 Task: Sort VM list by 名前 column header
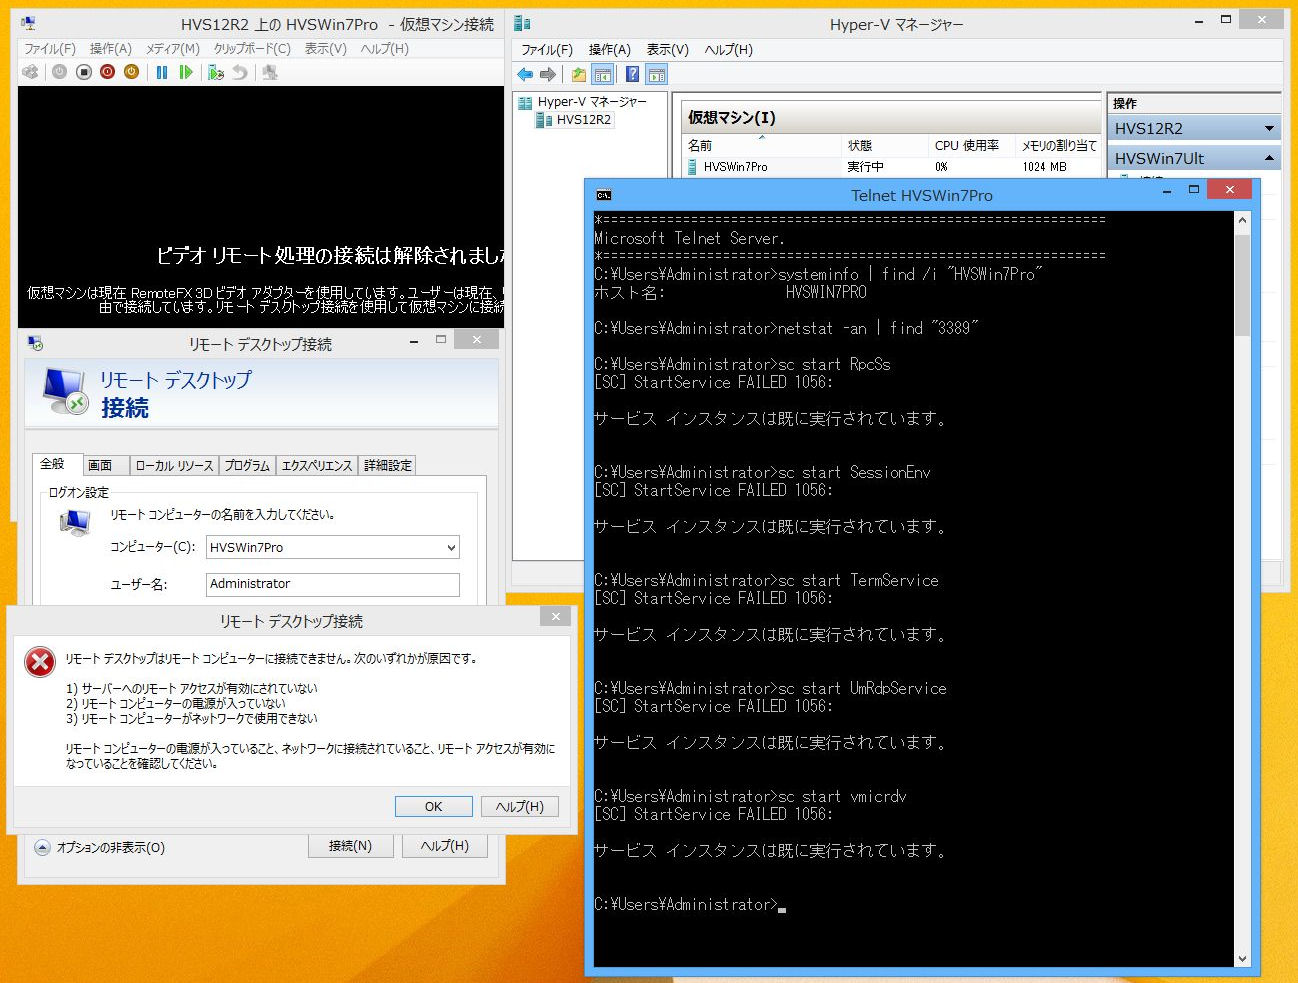coord(762,145)
